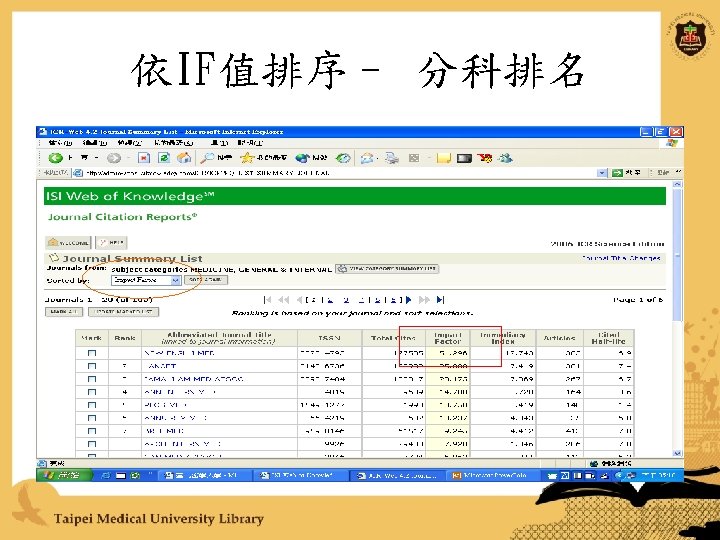Mark the JAMA-J AM MED ASSOC checkbox
This screenshot has width=720, height=540.
92,379
